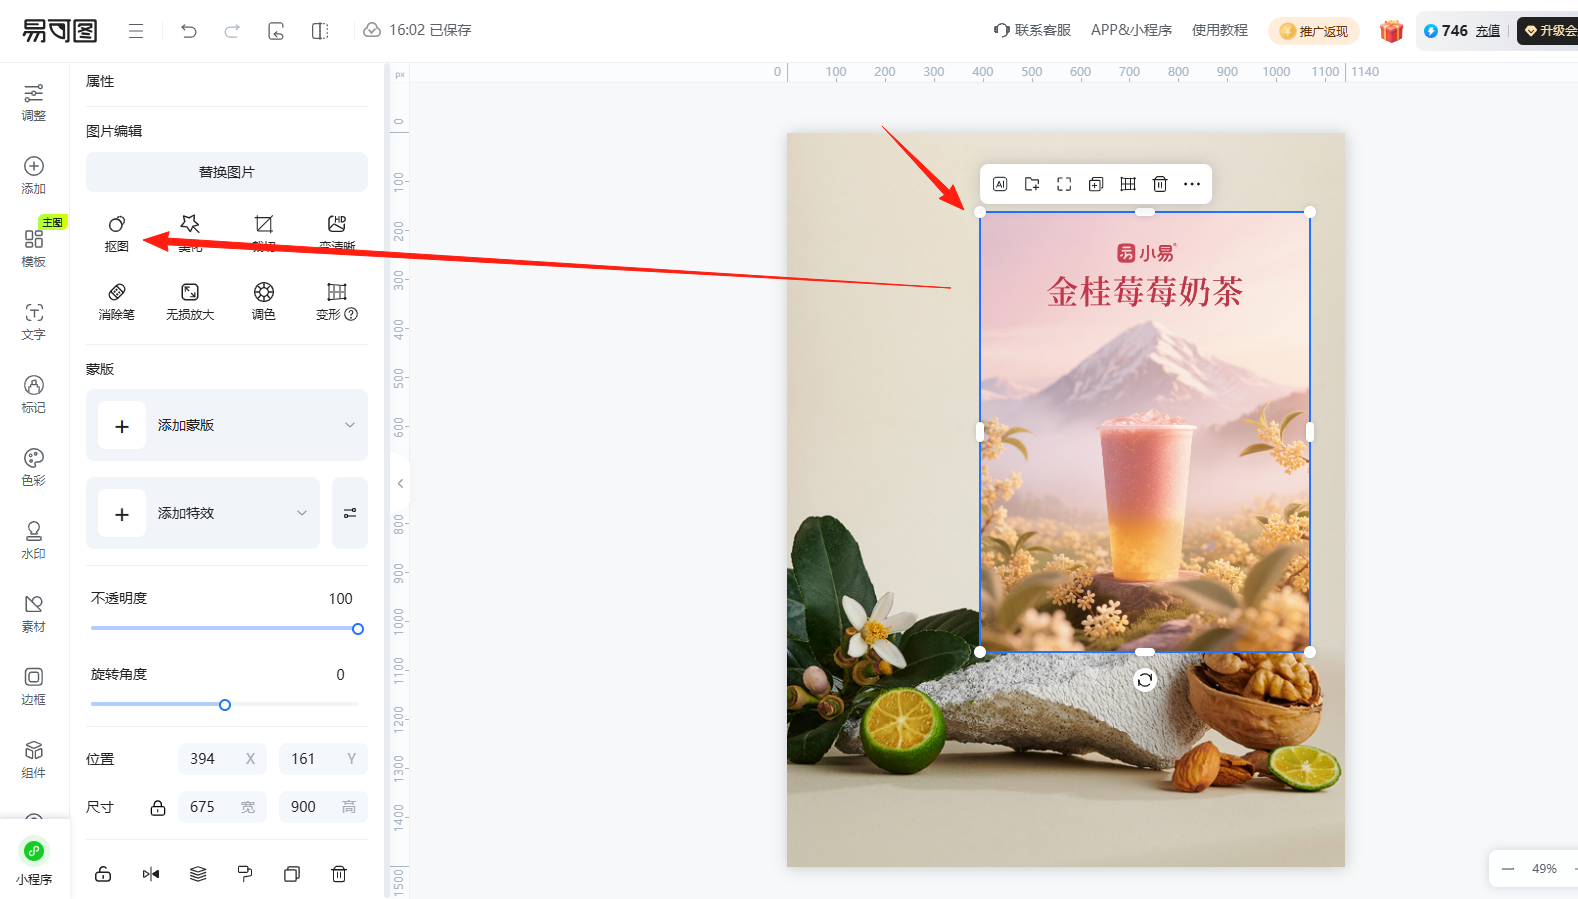Open the 添加 sidebar tab
Screen dimensions: 1578x899
pyautogui.click(x=34, y=175)
